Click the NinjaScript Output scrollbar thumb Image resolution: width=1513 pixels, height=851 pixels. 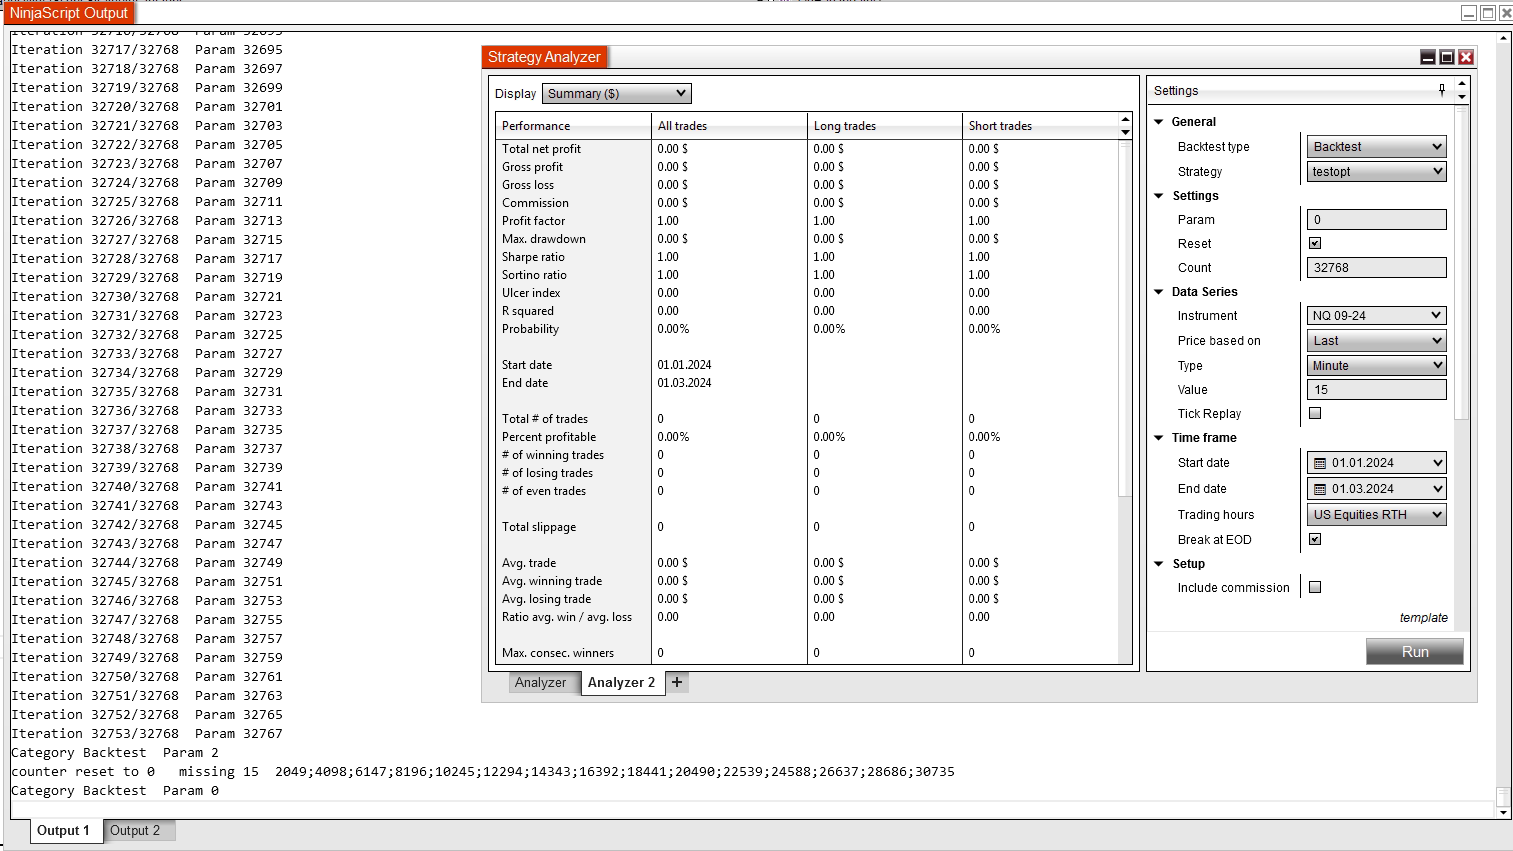tap(1504, 796)
